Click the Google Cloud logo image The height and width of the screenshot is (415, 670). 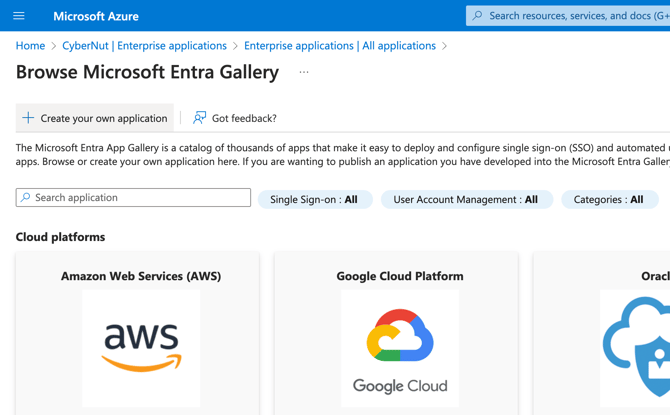coord(399,349)
